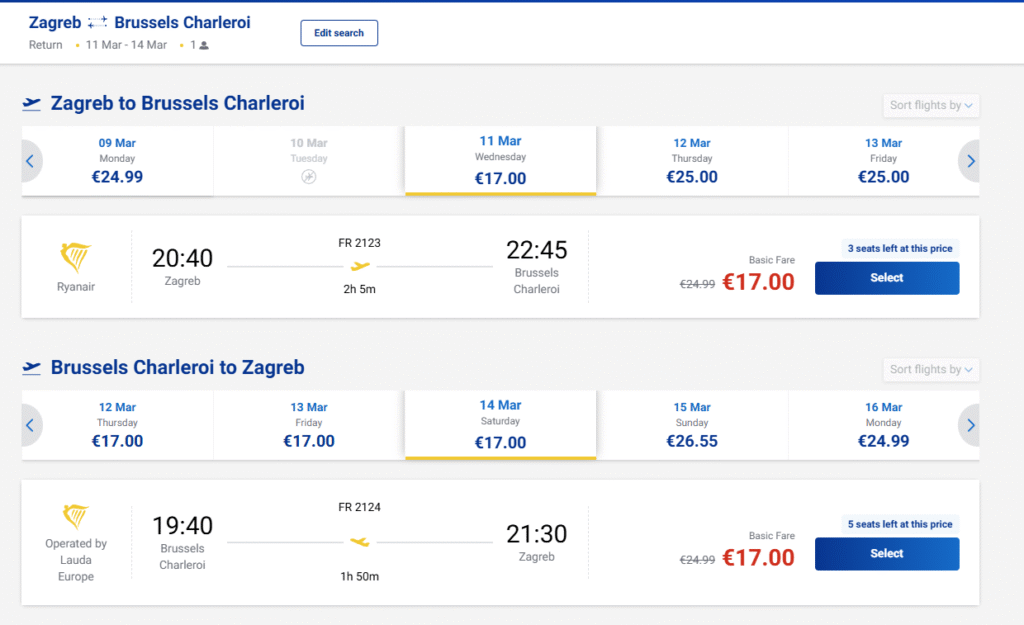
Task: Click the left arrow on outbound date carousel
Action: coord(30,161)
